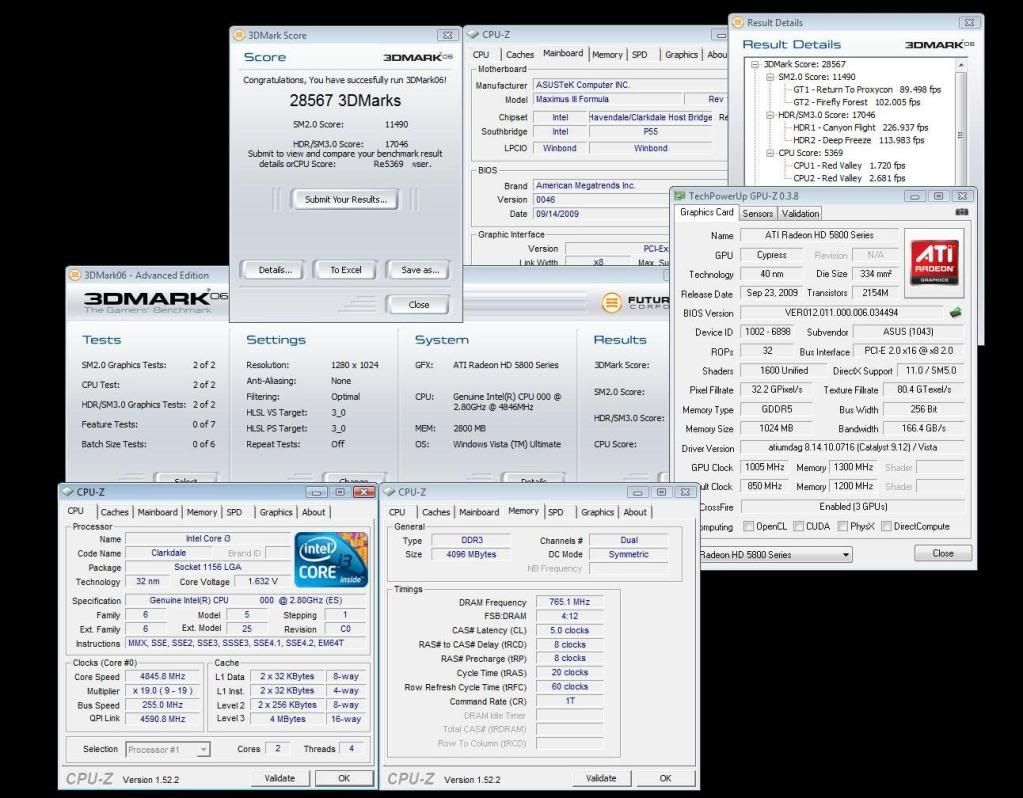1023x798 pixels.
Task: Click the Intel Core i3 logo in CPU-Z
Action: (331, 560)
